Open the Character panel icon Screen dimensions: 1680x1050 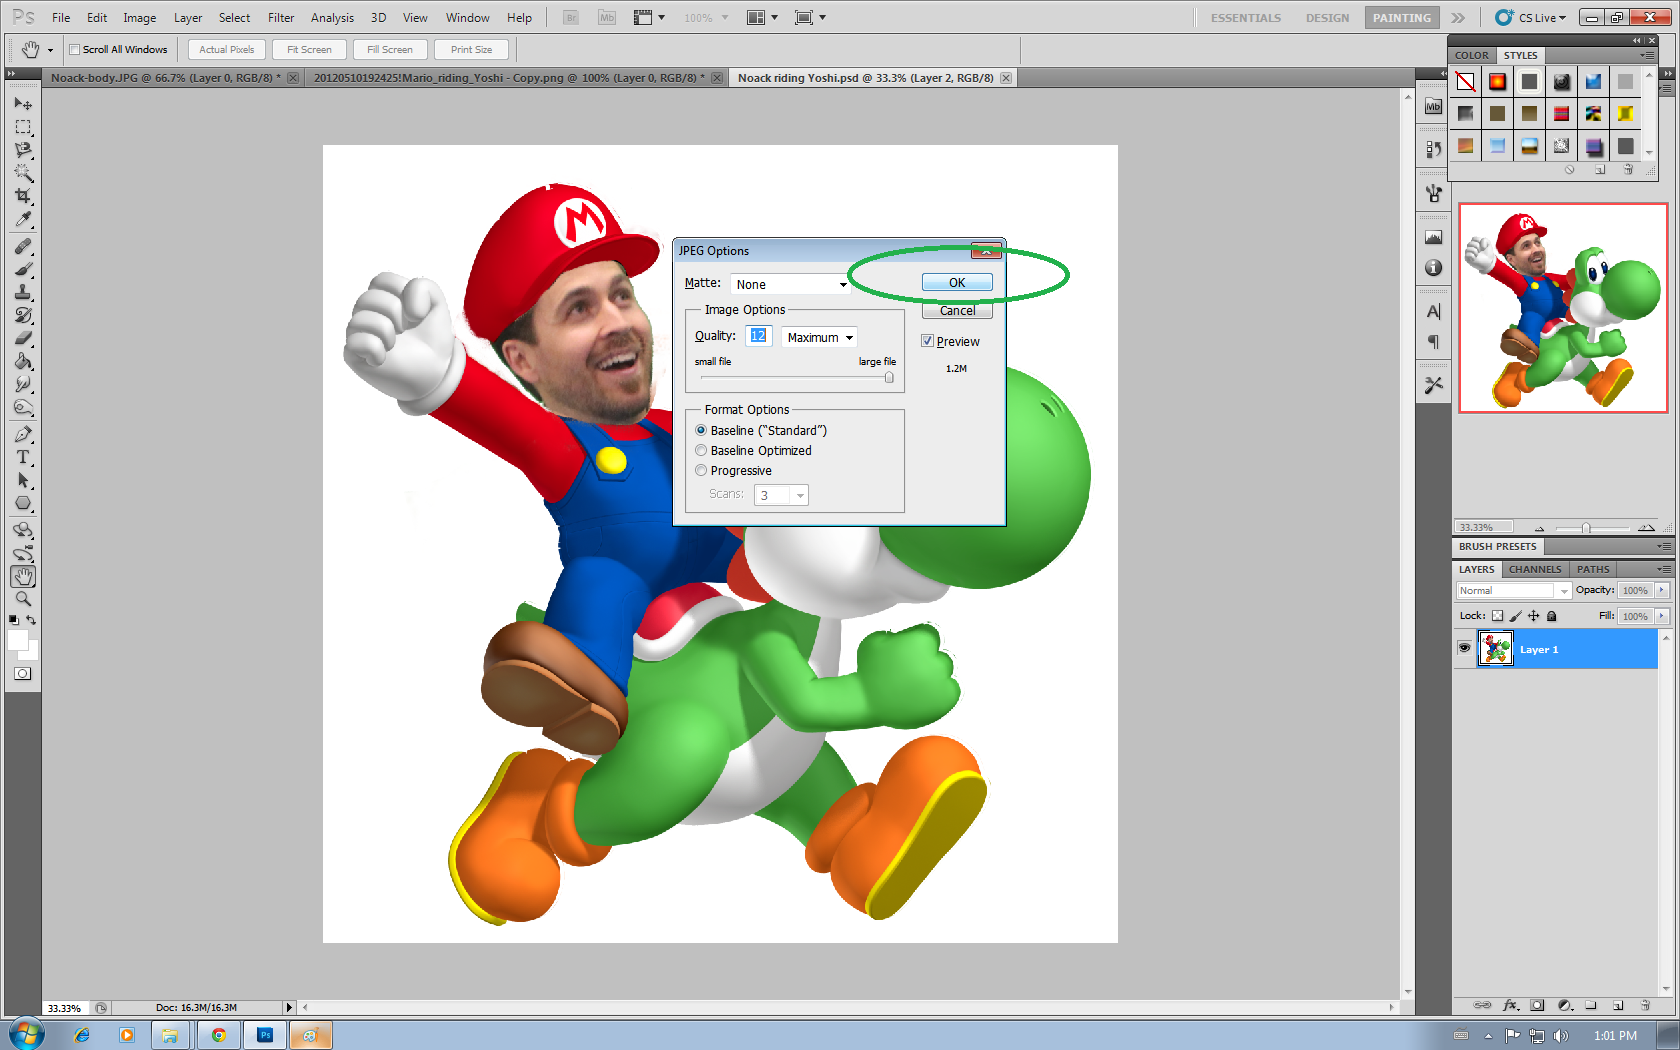point(1433,312)
